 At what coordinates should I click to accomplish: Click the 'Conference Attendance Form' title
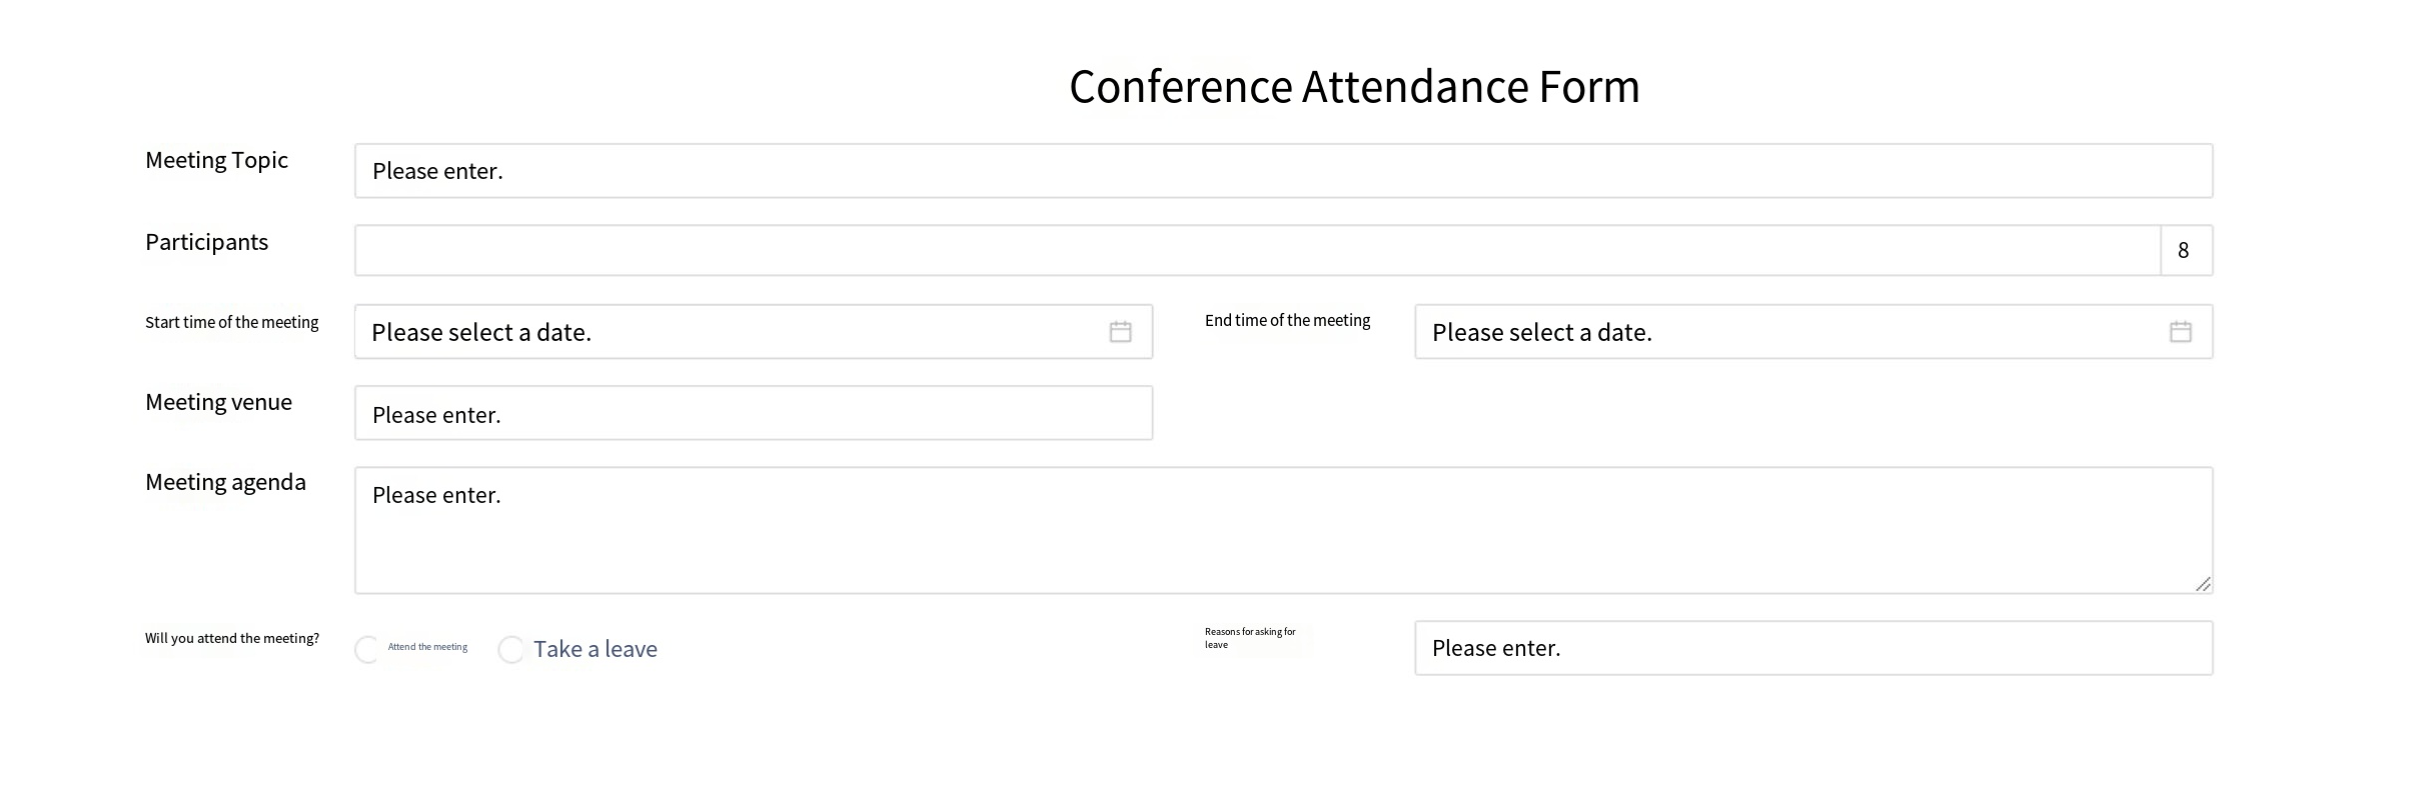[1354, 86]
